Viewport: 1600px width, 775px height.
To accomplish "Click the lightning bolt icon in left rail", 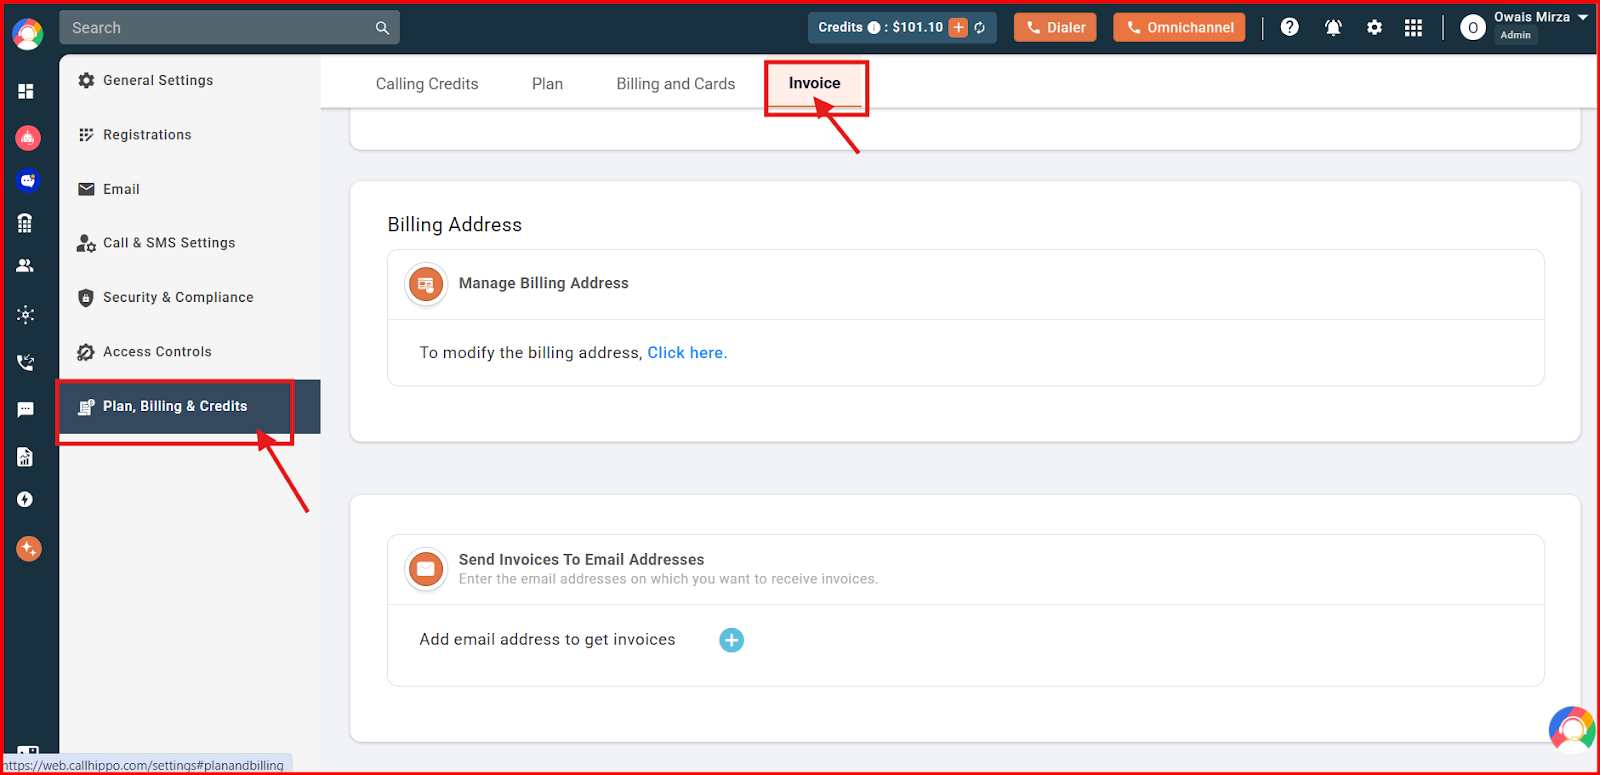I will pos(25,499).
